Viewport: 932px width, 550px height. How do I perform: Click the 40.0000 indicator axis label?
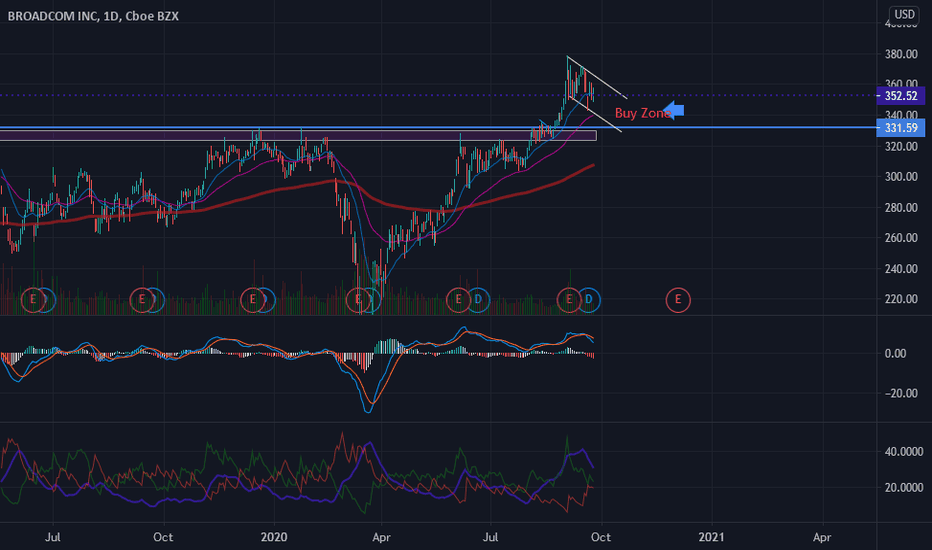(903, 452)
